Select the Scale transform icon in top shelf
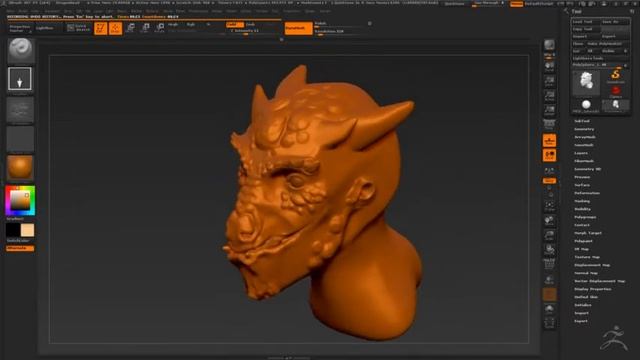The height and width of the screenshot is (360, 640). (x=145, y=28)
